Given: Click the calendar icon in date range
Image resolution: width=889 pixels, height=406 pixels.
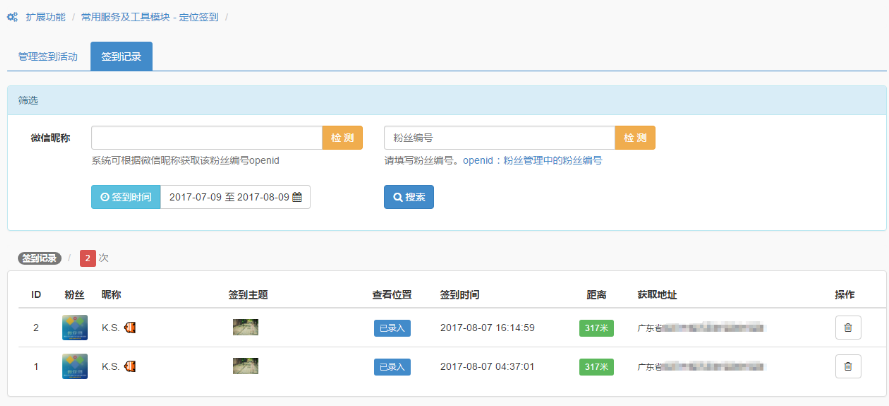Looking at the screenshot, I should tap(297, 197).
